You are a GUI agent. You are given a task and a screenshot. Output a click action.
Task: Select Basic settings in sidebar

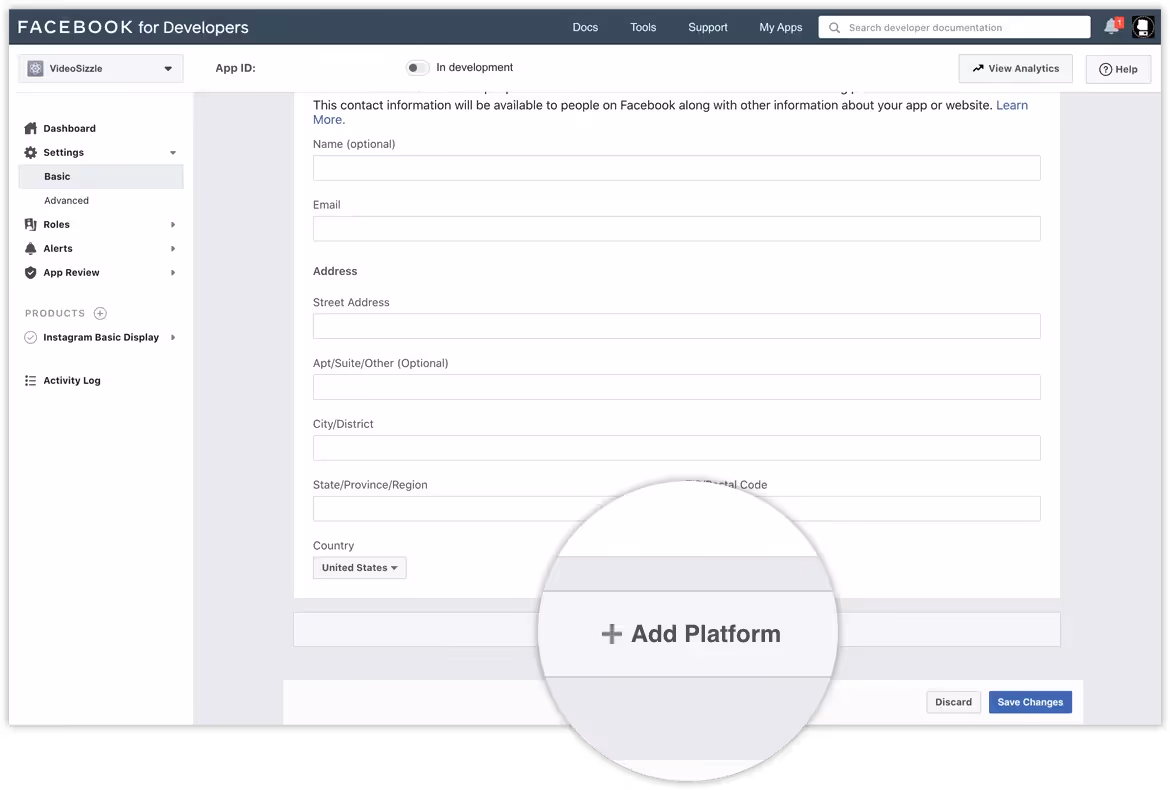(101, 177)
